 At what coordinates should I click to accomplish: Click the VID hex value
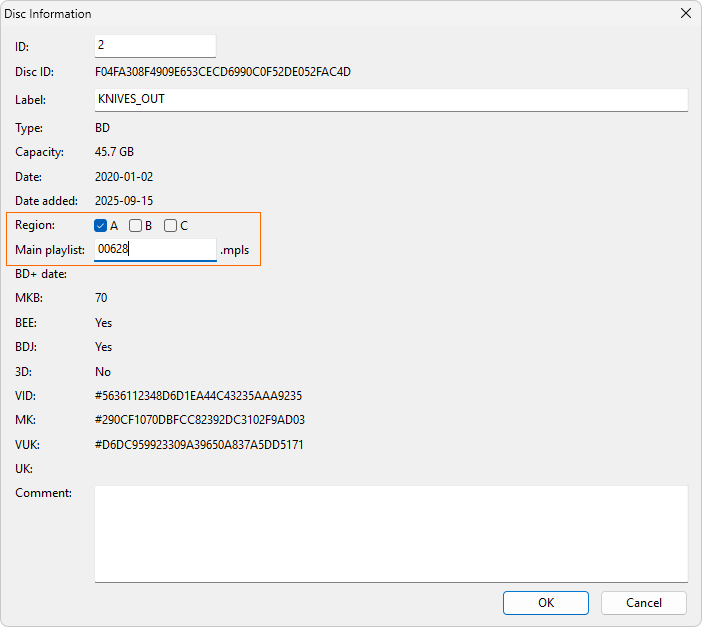198,396
